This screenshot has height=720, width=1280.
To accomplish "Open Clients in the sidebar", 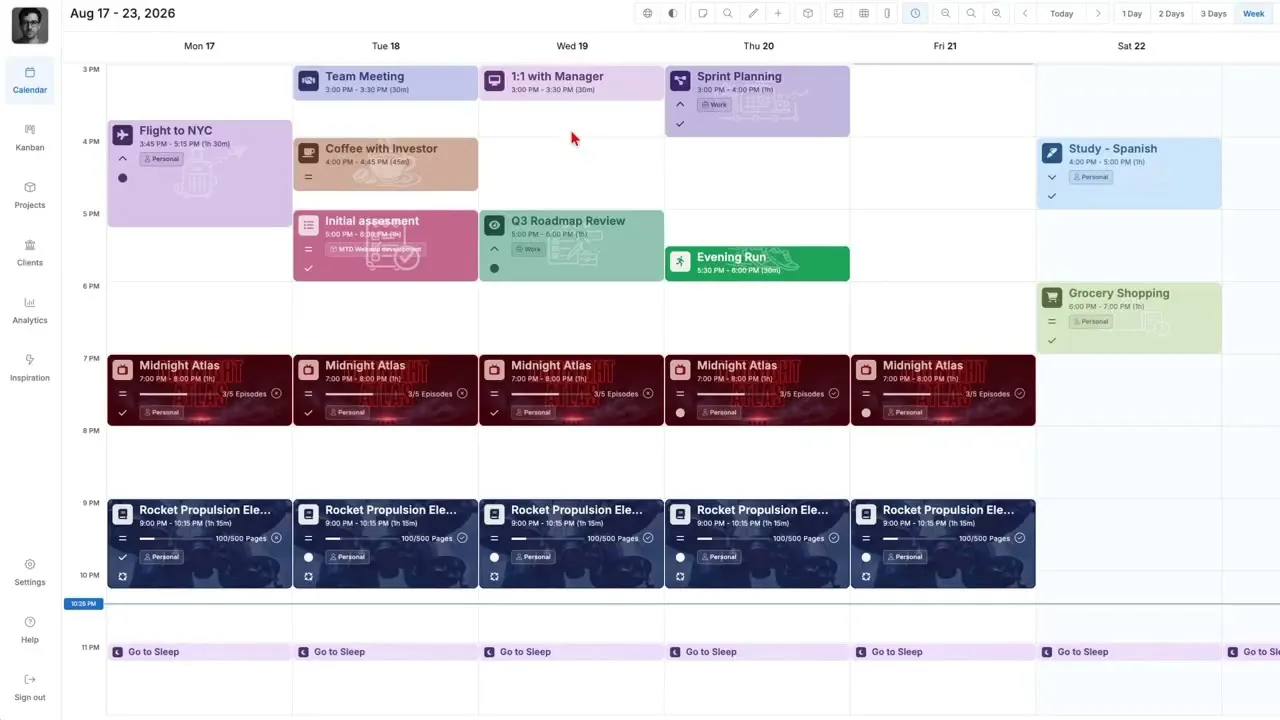I will pyautogui.click(x=30, y=253).
